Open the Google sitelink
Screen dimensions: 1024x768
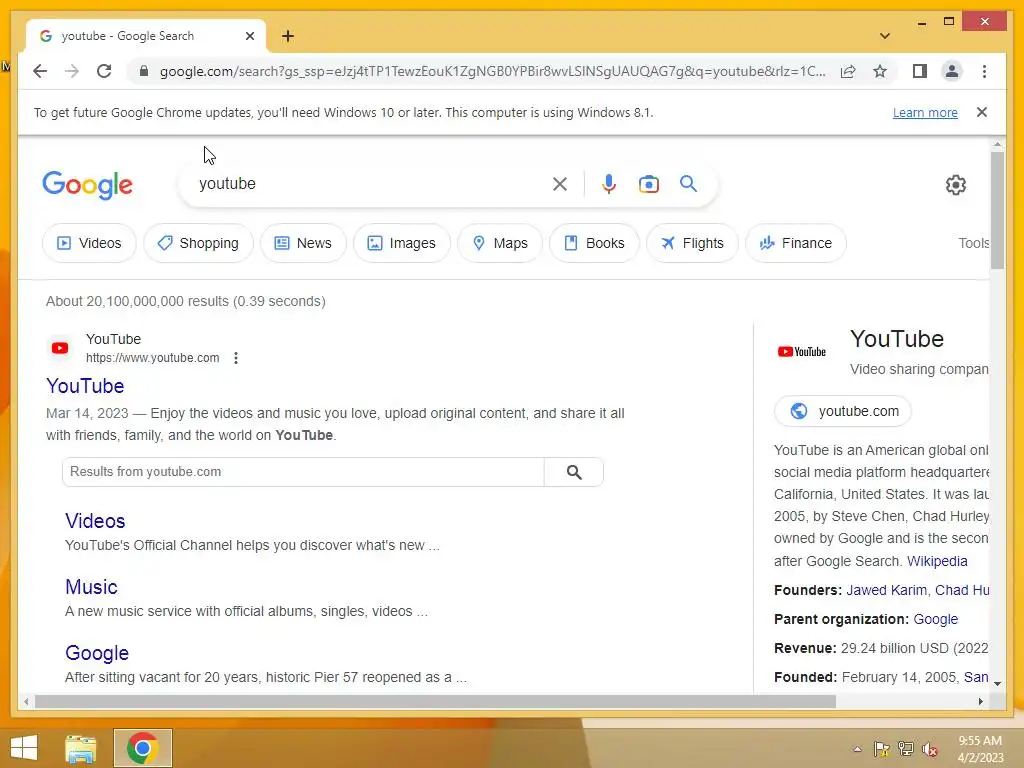coord(97,653)
